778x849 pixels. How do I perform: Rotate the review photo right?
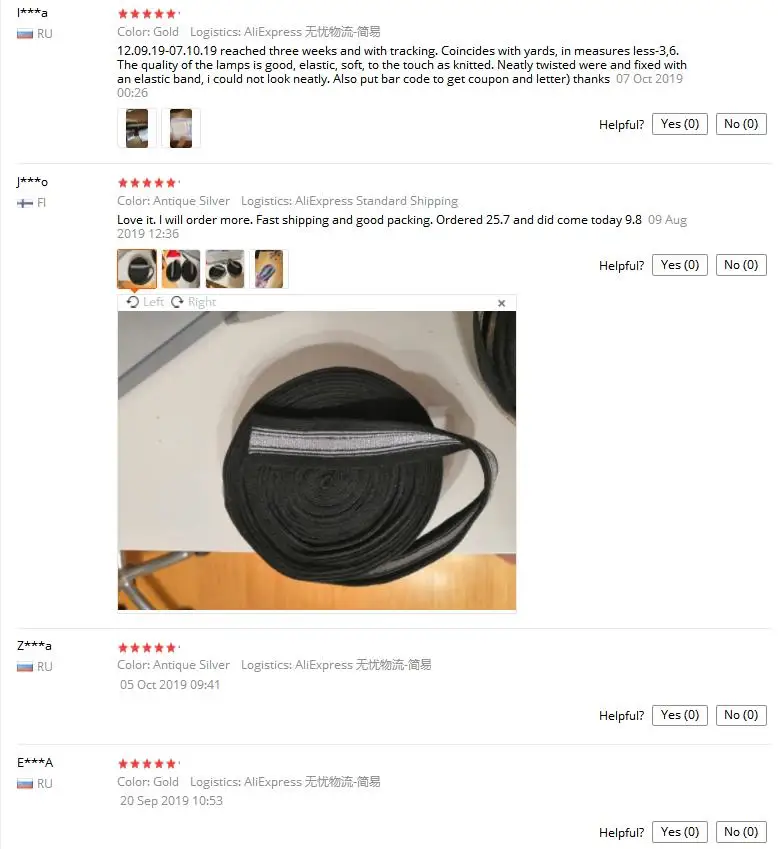point(193,302)
